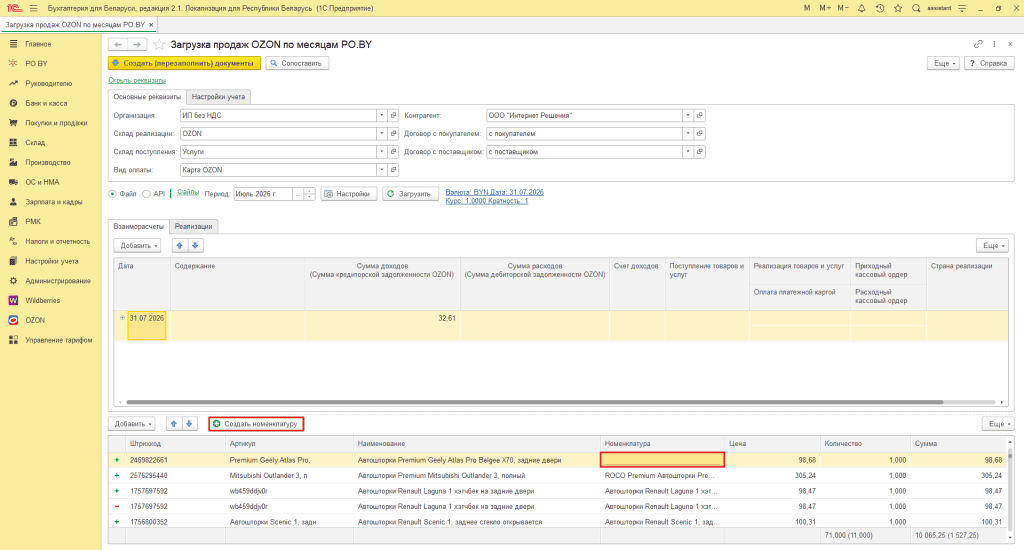Move settlement row up arrow
The height and width of the screenshot is (550, 1024).
click(180, 246)
